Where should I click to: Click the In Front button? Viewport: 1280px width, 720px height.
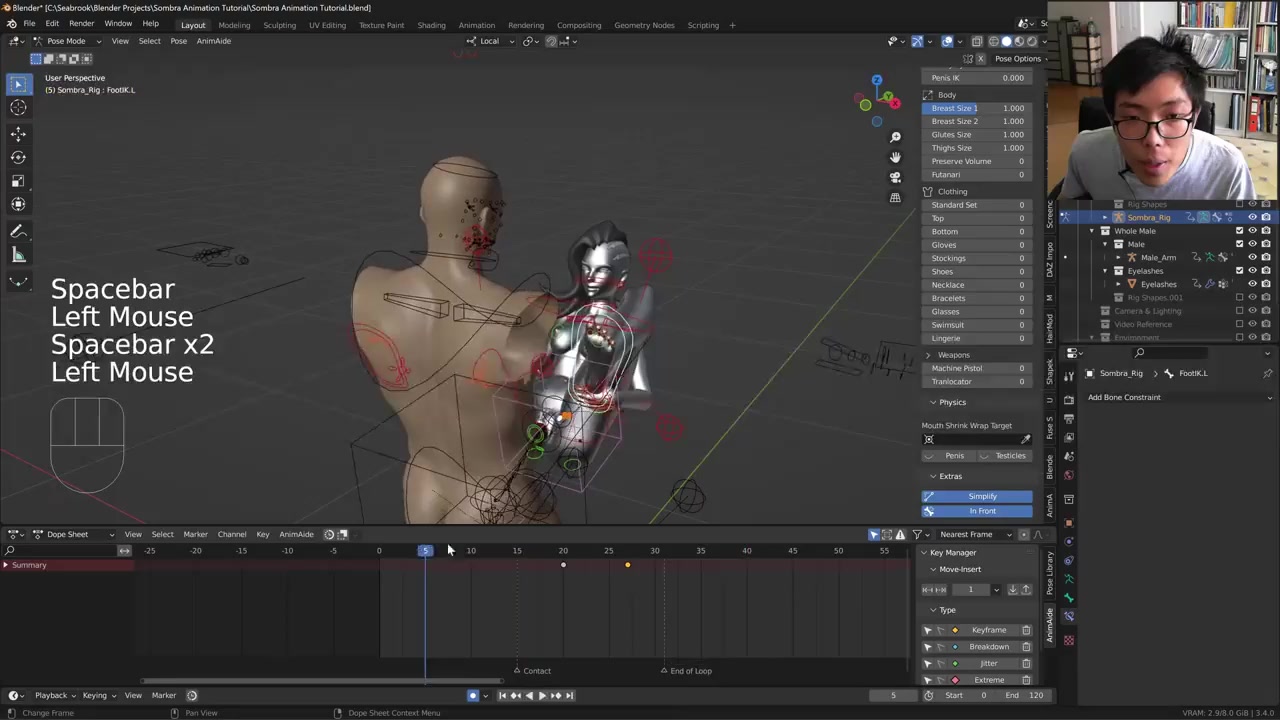(x=981, y=511)
